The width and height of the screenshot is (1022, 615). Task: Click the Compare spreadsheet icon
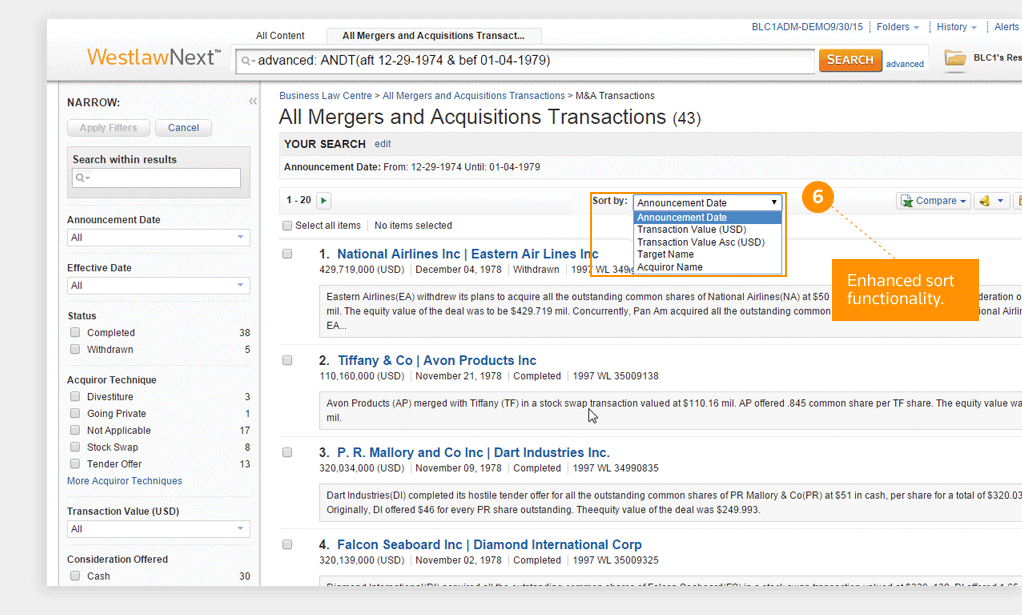pyautogui.click(x=907, y=201)
